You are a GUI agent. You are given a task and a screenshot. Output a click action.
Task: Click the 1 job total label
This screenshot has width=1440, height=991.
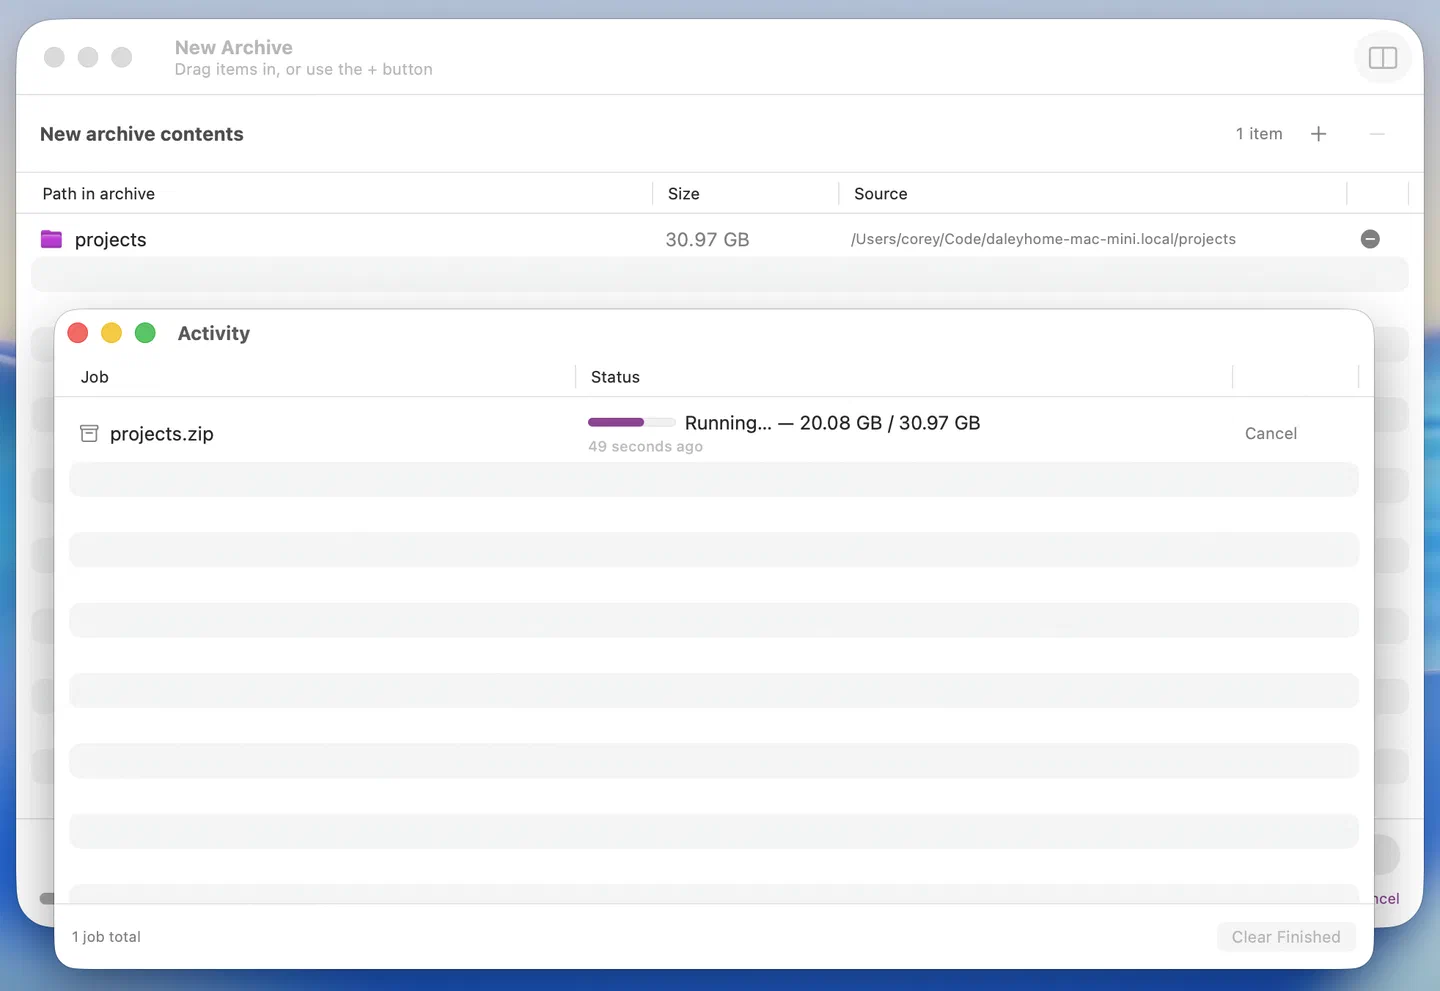coord(106,937)
